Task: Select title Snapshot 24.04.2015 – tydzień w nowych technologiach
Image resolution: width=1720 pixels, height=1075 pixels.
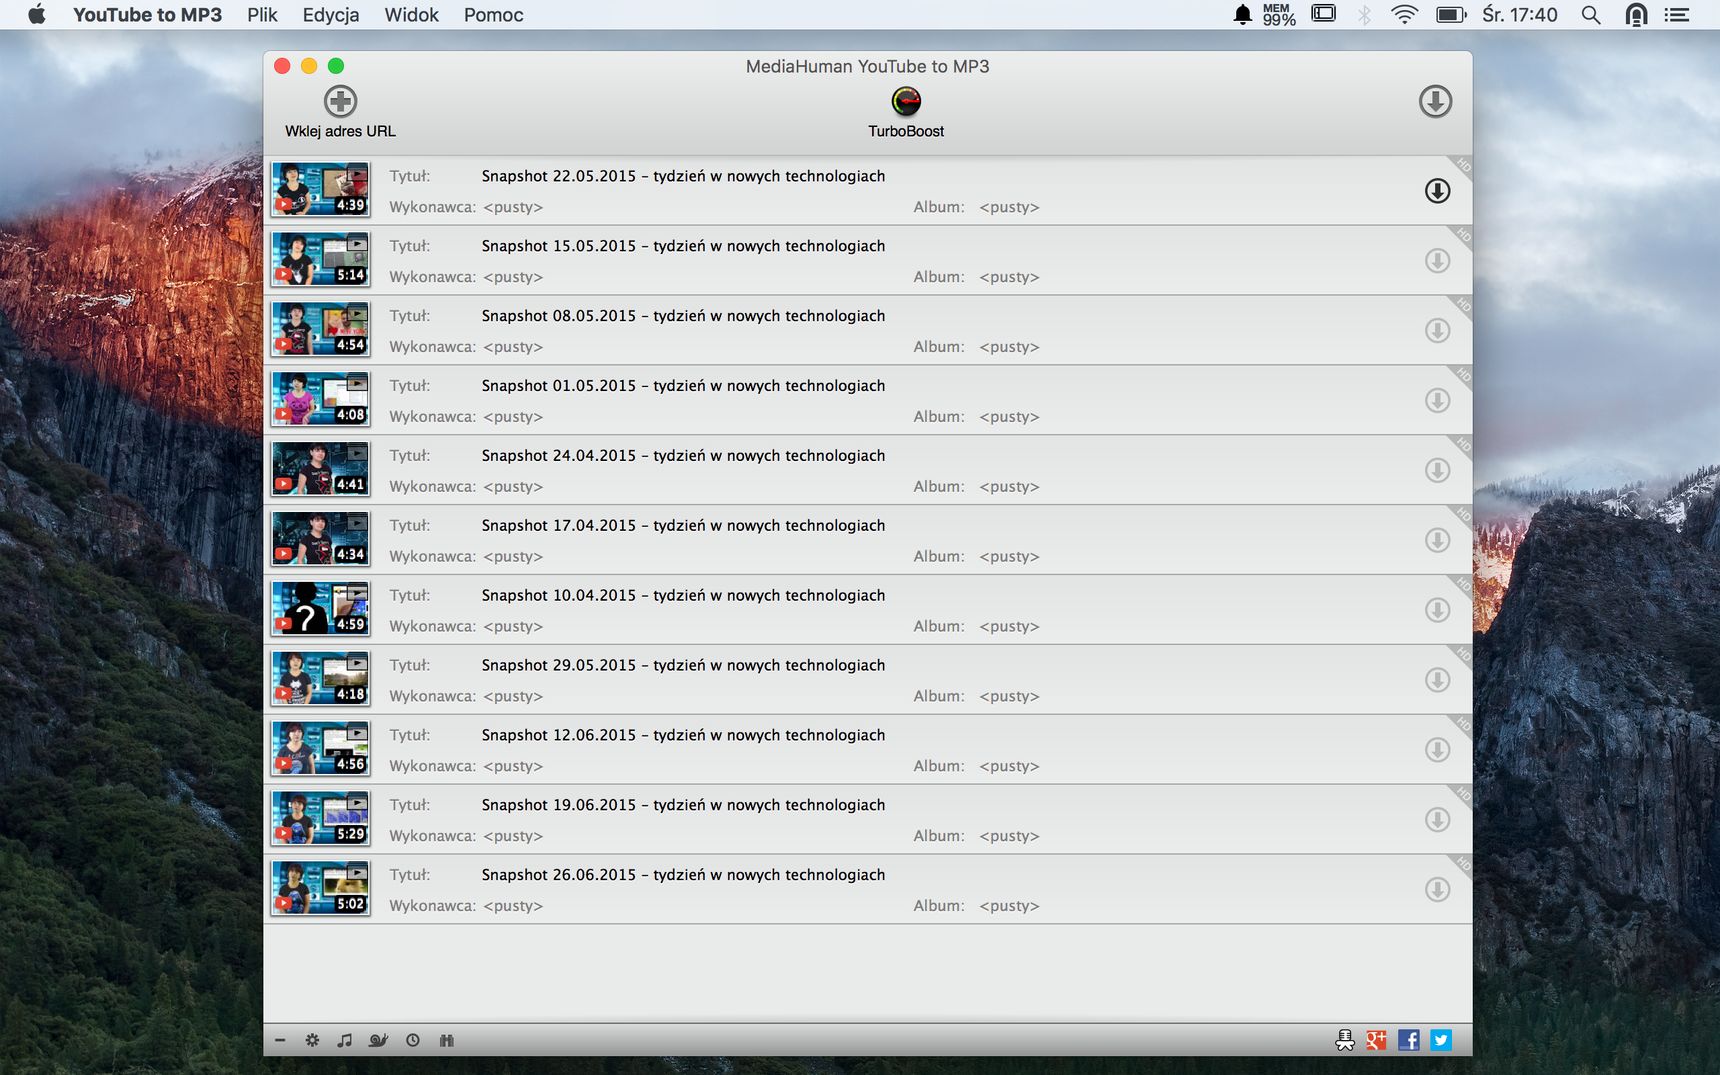Action: tap(683, 456)
